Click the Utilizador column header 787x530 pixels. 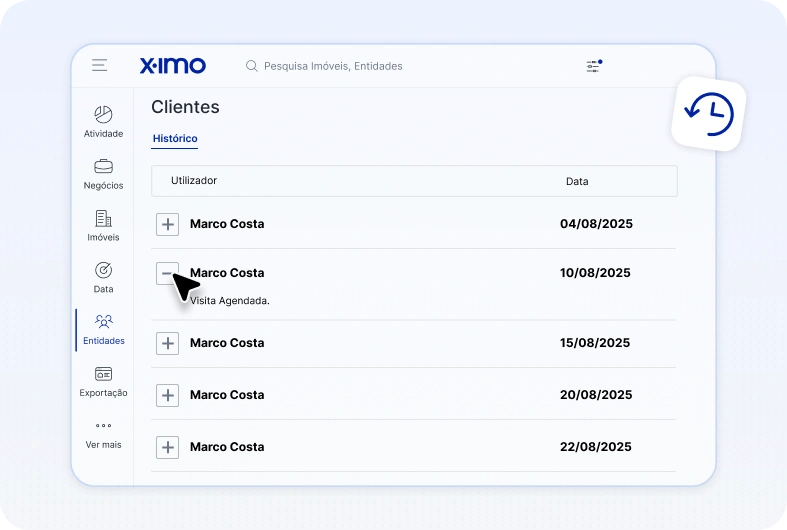pyautogui.click(x=194, y=180)
